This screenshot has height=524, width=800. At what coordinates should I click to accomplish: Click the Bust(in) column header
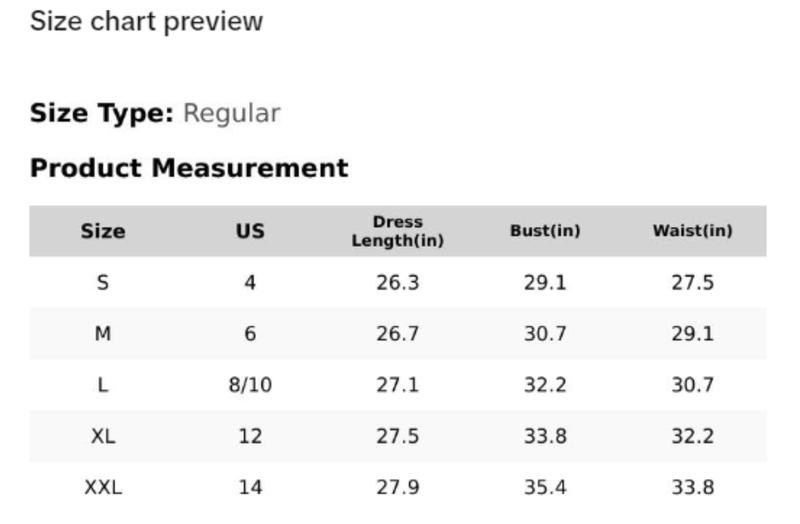(x=545, y=231)
